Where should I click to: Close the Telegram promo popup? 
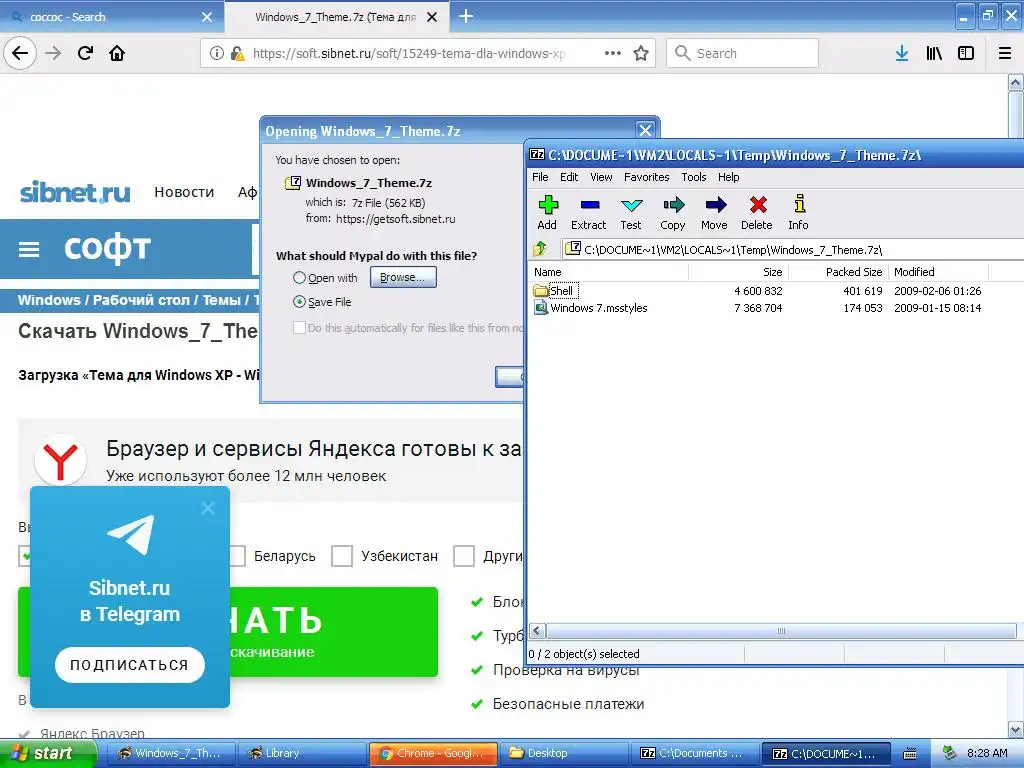click(x=208, y=508)
